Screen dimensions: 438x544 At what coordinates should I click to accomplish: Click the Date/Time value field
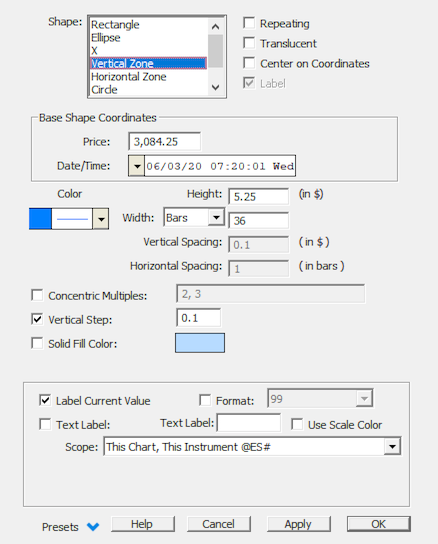(220, 166)
